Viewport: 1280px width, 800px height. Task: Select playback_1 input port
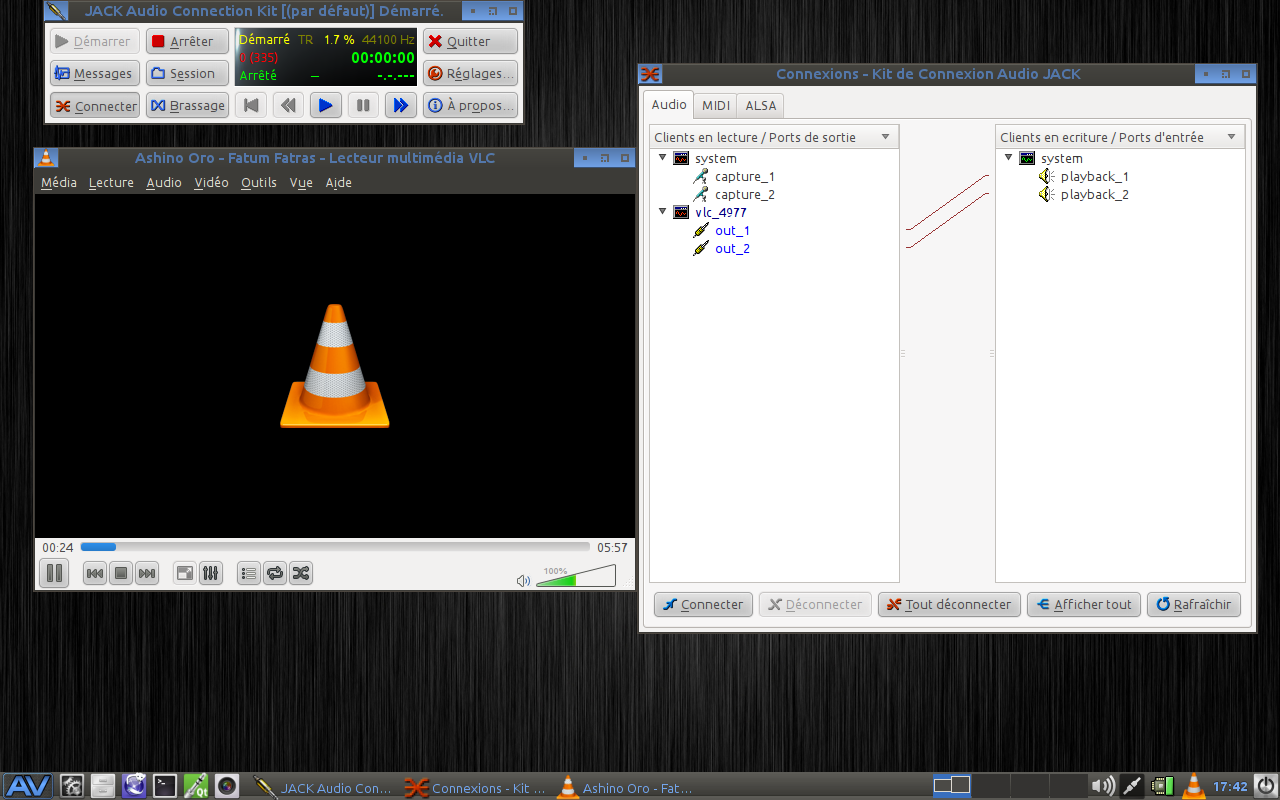click(1094, 176)
